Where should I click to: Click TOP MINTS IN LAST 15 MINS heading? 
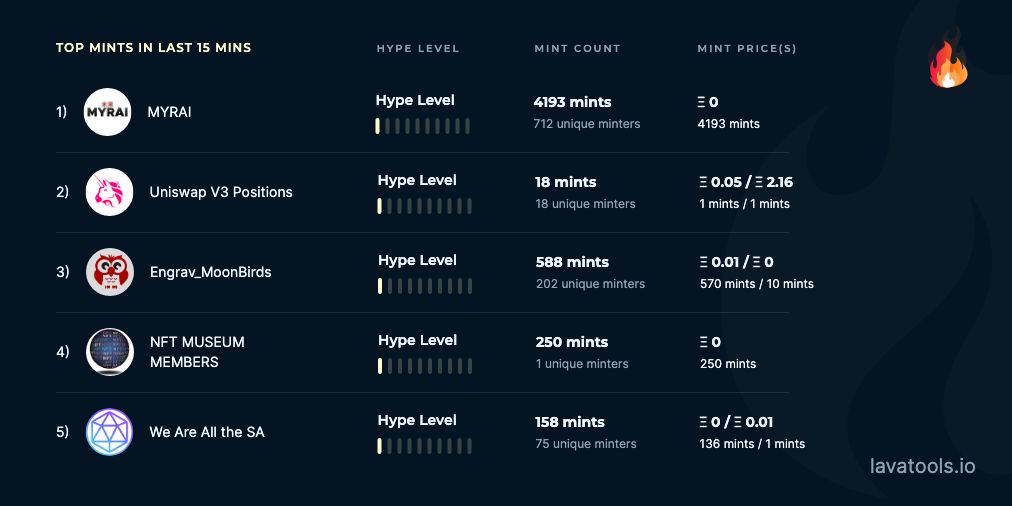[154, 48]
